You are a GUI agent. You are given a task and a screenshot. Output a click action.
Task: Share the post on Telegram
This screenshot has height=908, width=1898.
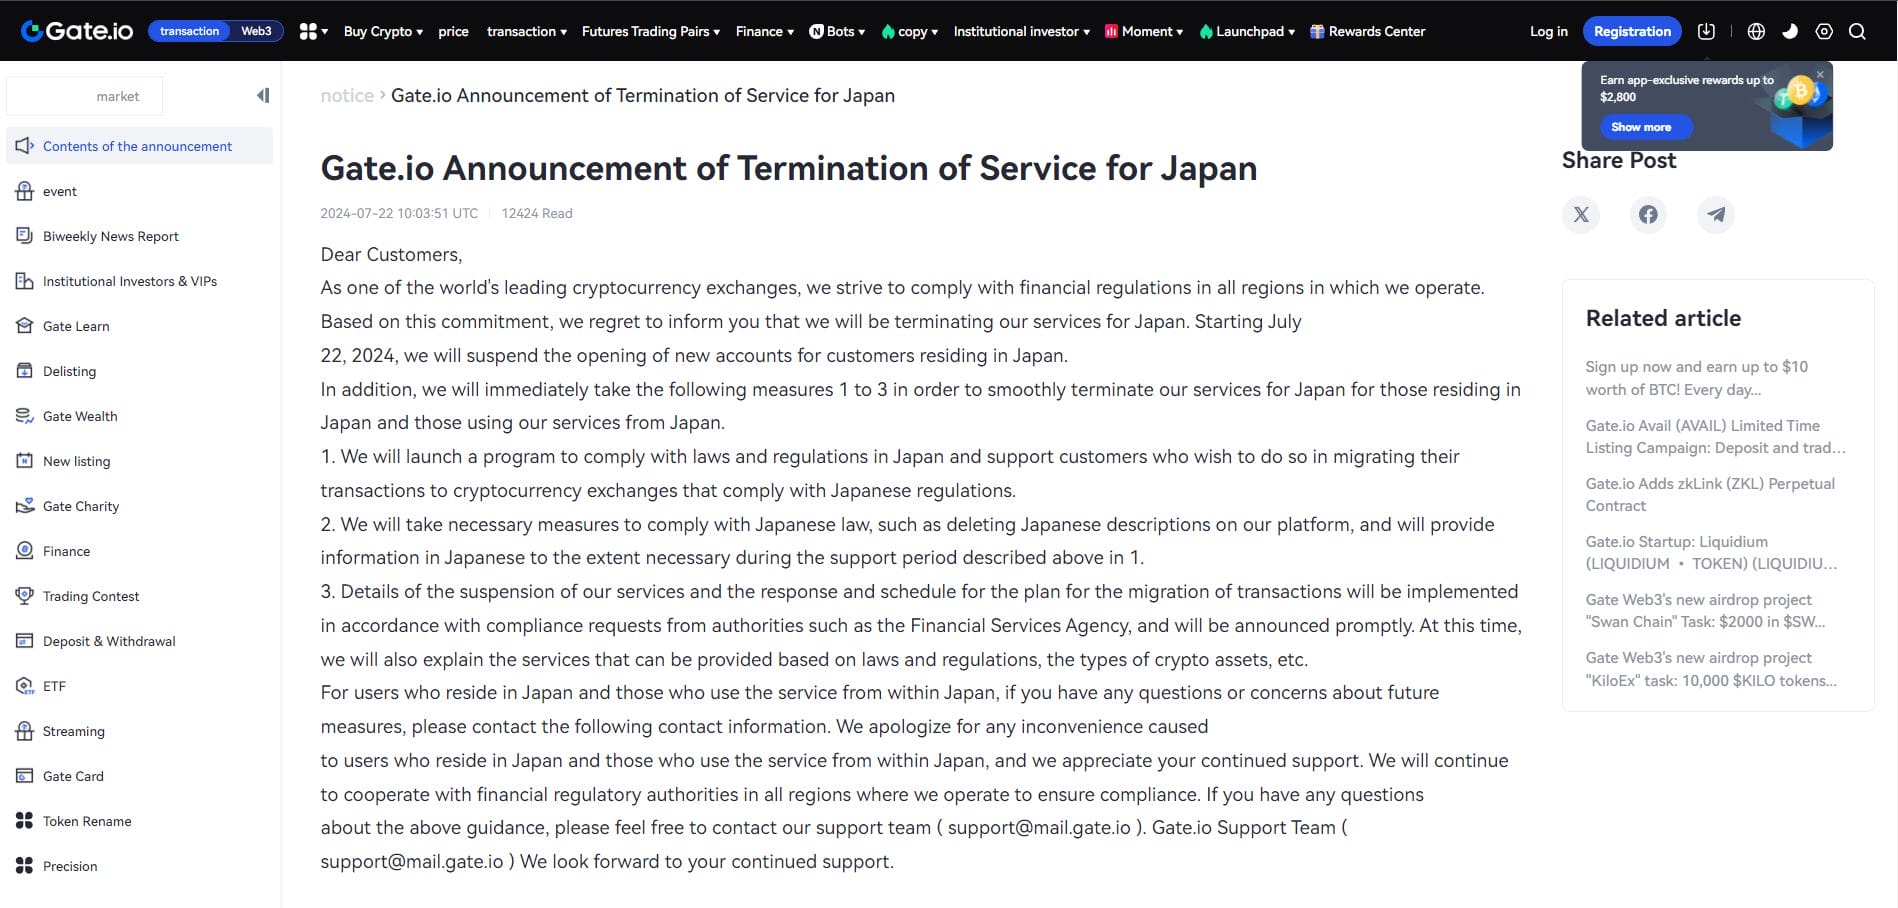tap(1715, 214)
